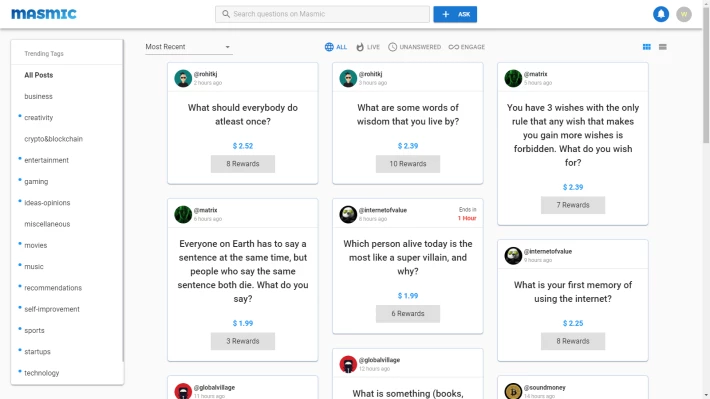This screenshot has height=399, width=710.
Task: Select the music tag
Action: tap(34, 267)
